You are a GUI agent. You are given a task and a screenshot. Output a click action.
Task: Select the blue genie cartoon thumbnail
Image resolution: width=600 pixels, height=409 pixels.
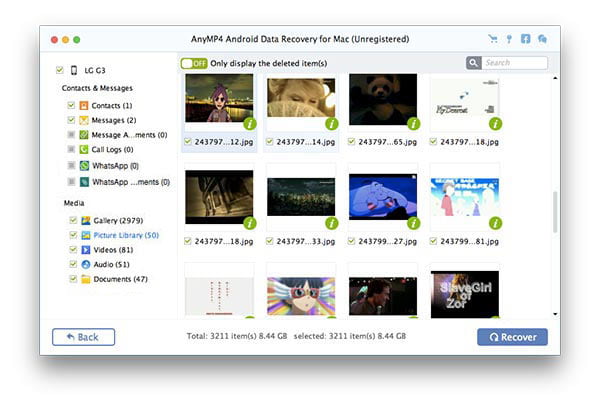383,197
